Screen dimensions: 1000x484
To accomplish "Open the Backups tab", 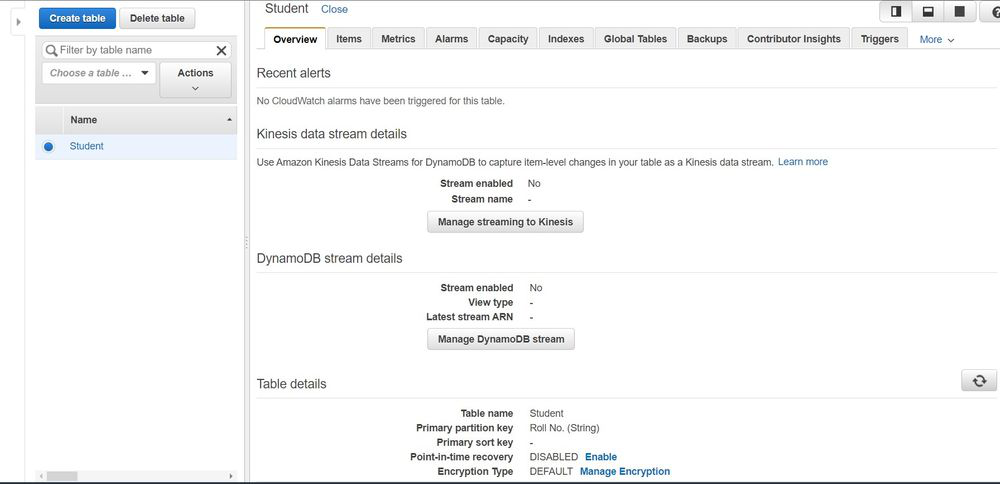I will (x=706, y=39).
